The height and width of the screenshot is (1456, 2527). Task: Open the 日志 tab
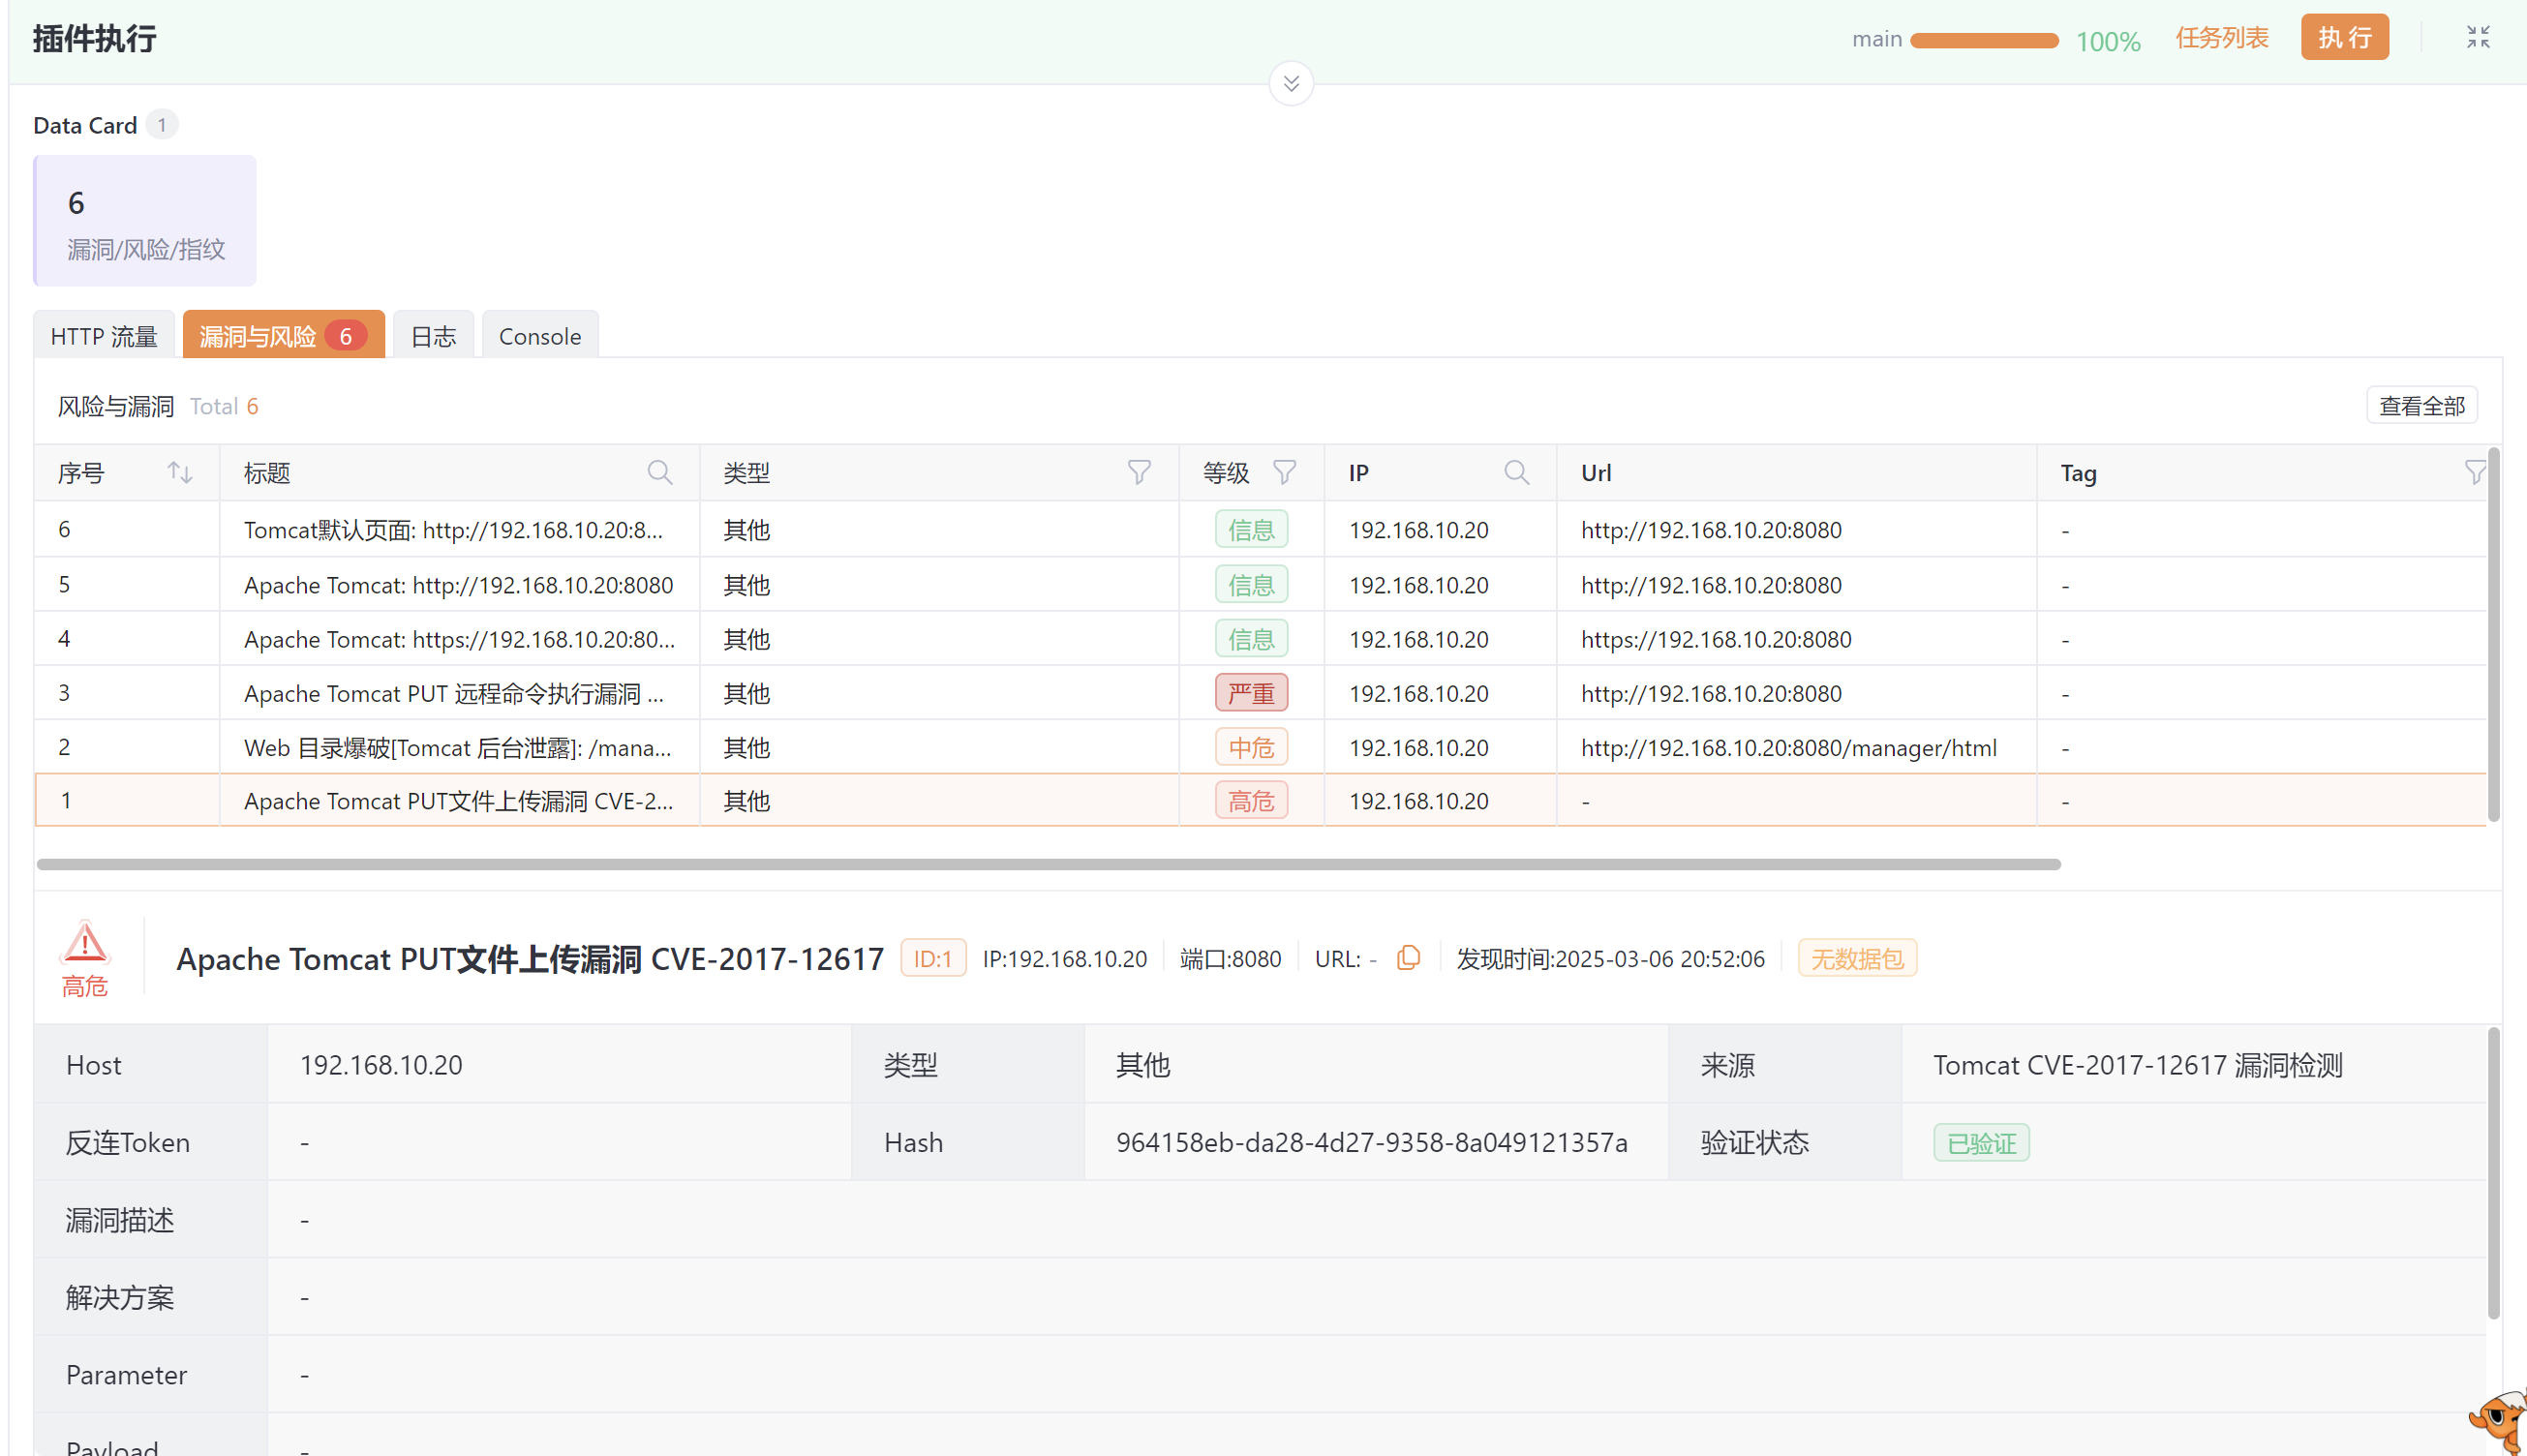point(433,336)
